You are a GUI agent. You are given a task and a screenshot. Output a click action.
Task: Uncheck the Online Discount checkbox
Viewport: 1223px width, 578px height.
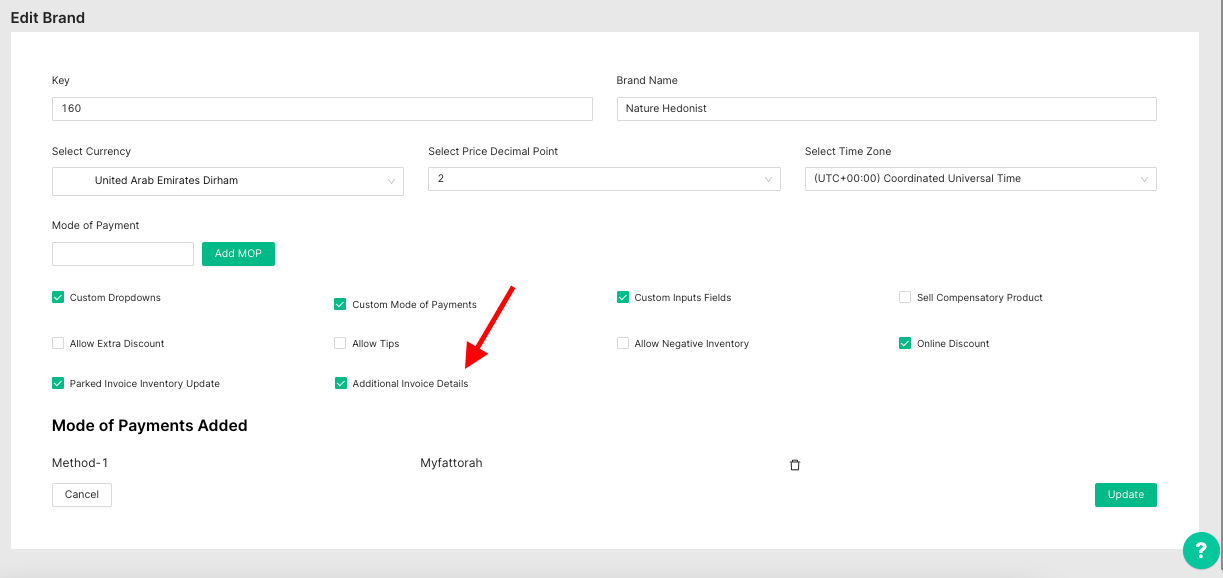pyautogui.click(x=905, y=343)
